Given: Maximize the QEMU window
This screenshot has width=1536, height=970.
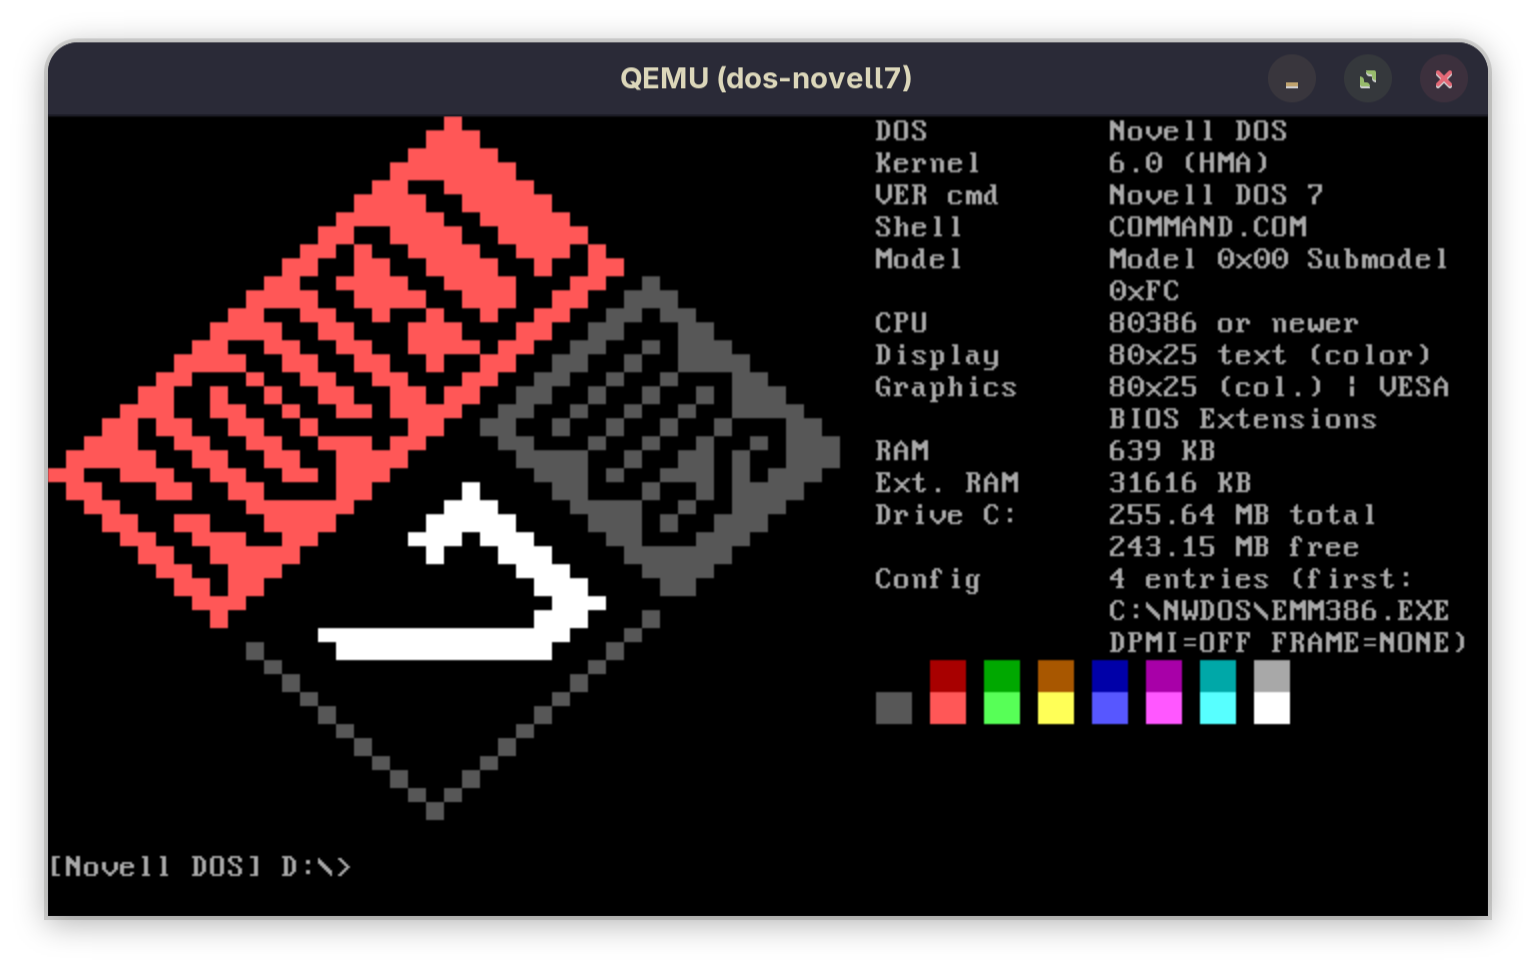Looking at the screenshot, I should 1367,79.
